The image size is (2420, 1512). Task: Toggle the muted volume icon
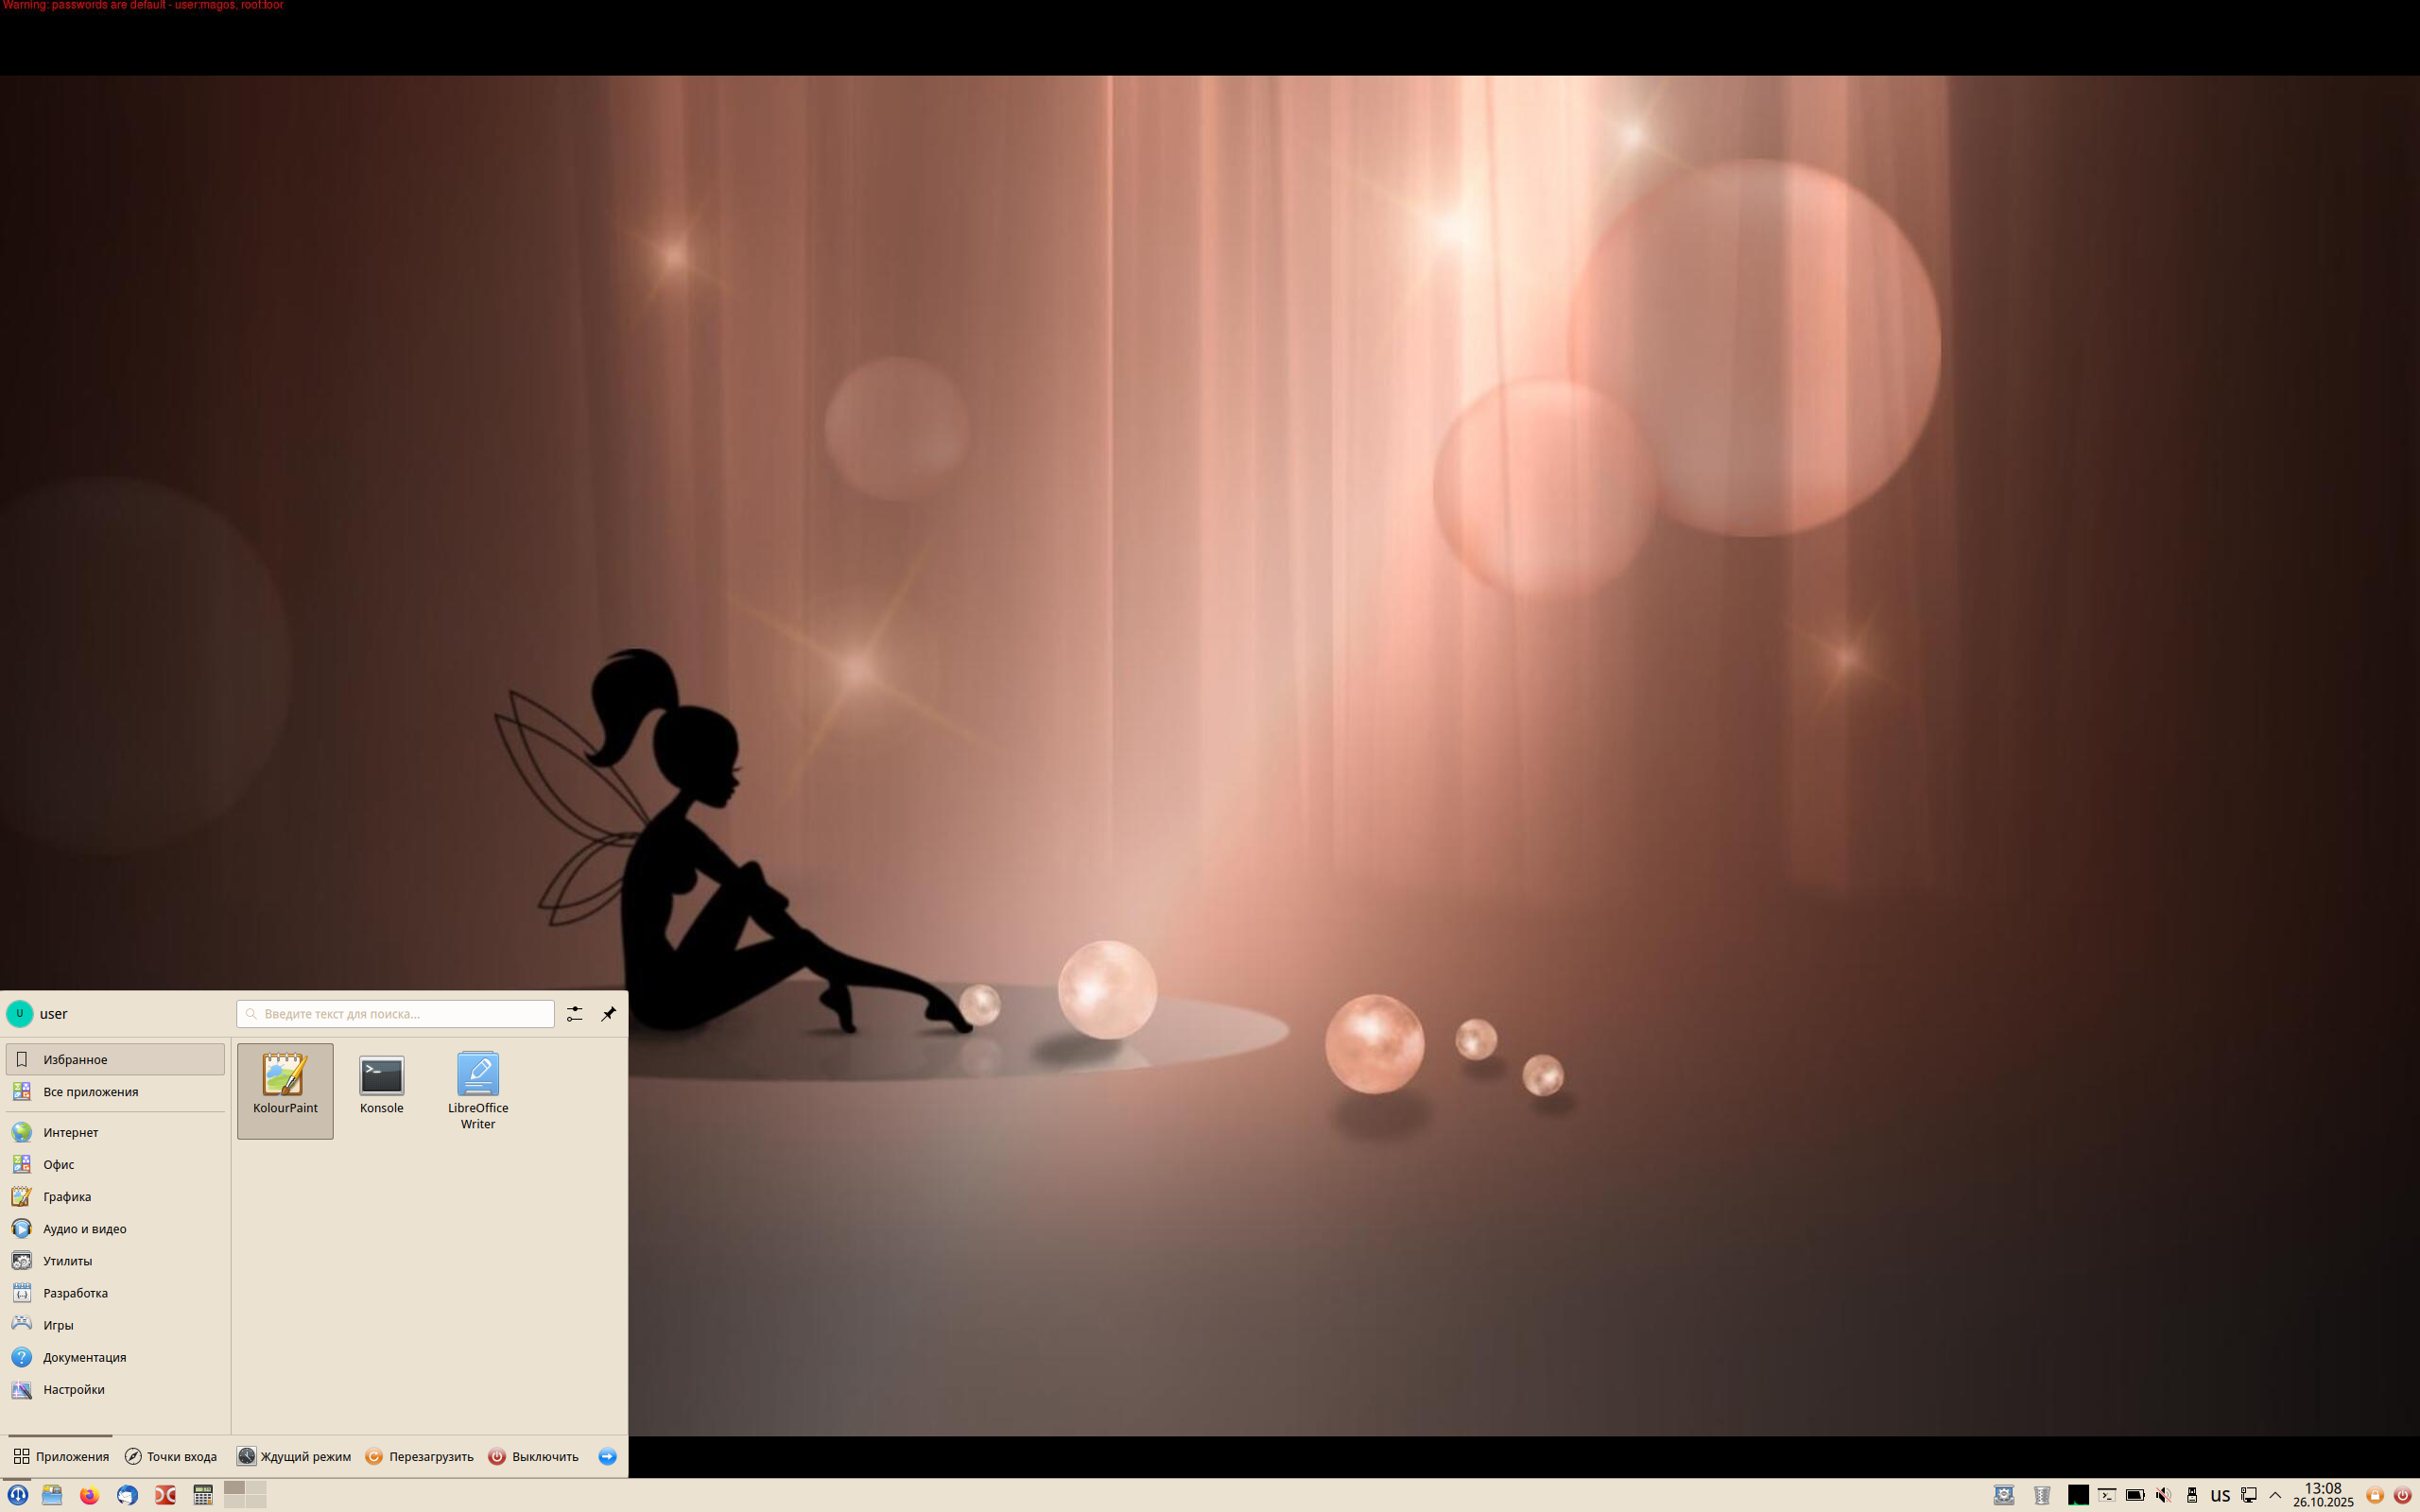coord(2164,1495)
